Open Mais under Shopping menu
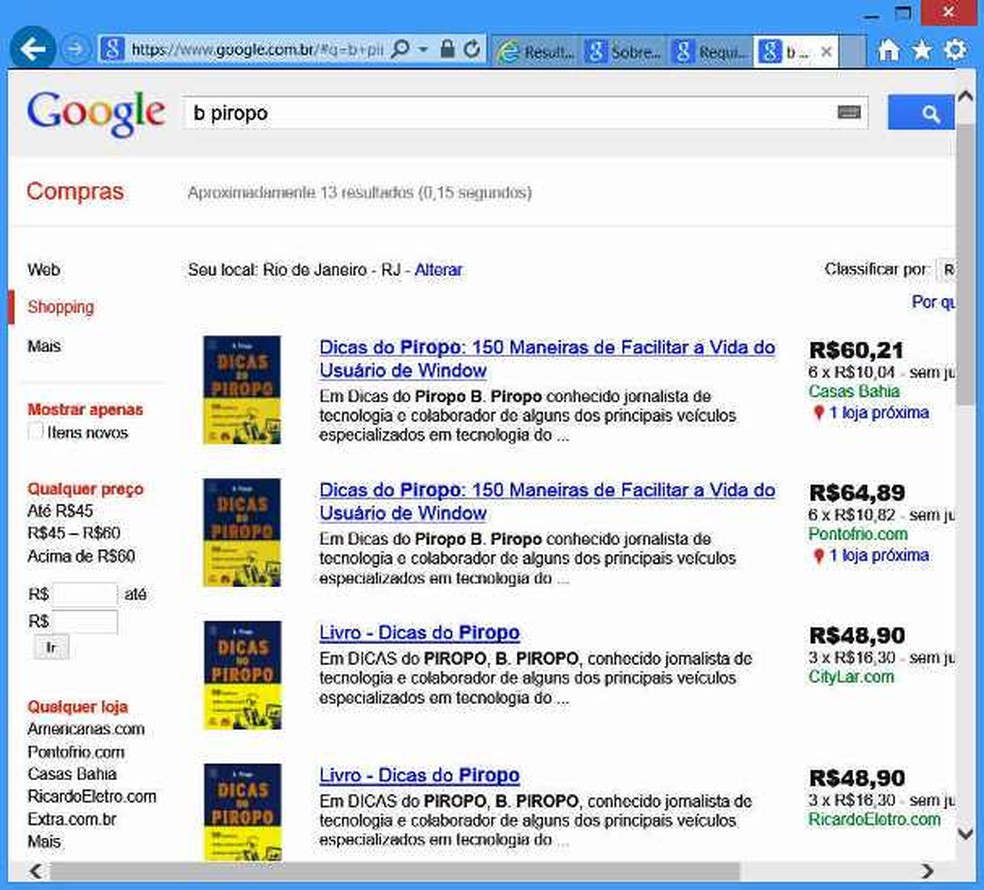Screen dimensions: 984x890 click(44, 346)
